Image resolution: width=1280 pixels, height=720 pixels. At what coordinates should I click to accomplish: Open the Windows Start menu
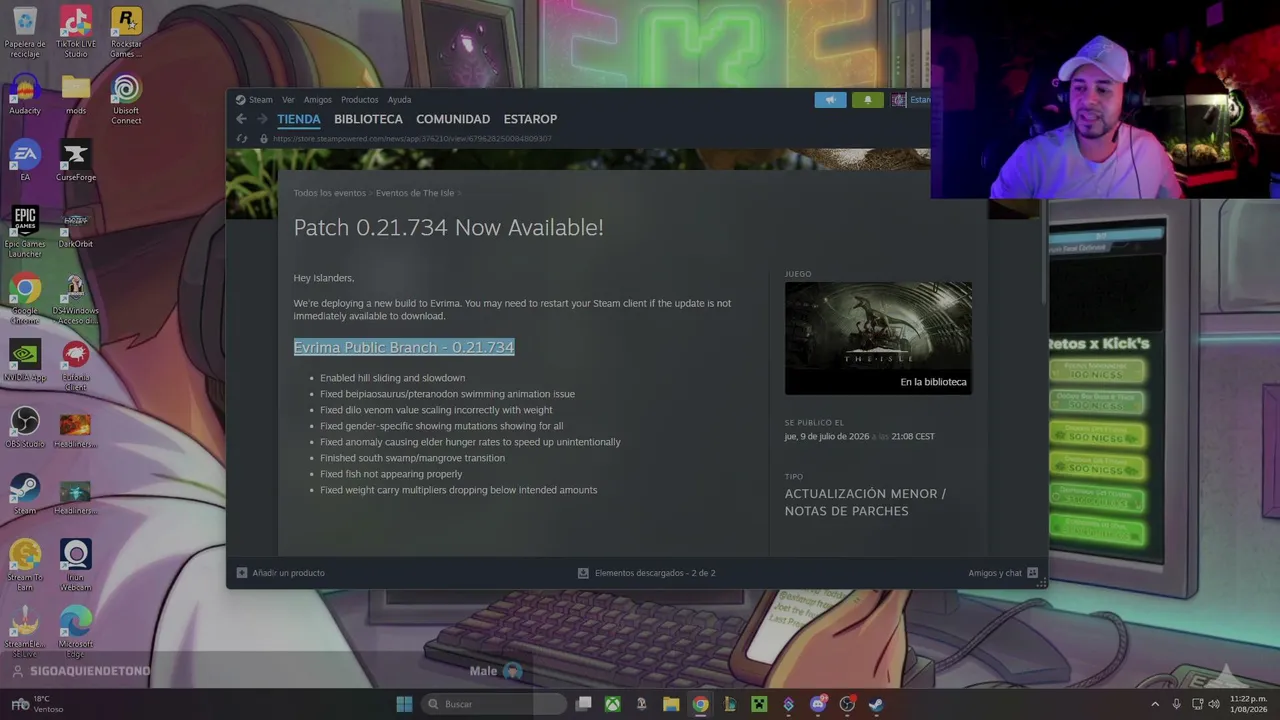coord(404,704)
